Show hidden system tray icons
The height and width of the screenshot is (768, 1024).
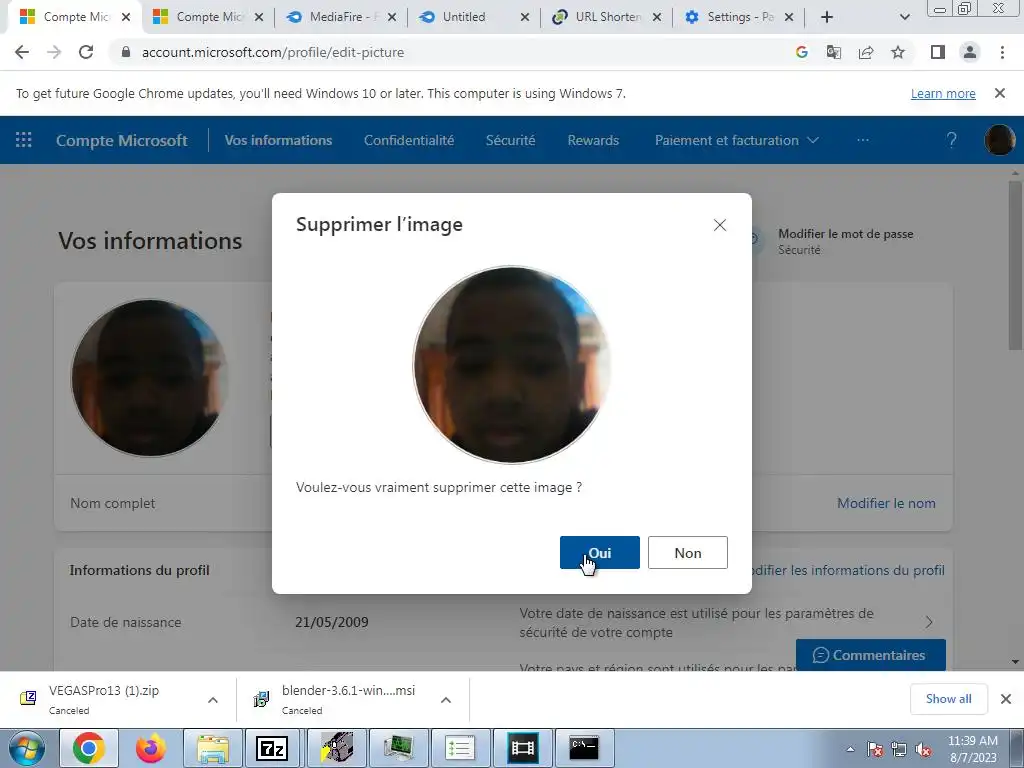click(850, 749)
